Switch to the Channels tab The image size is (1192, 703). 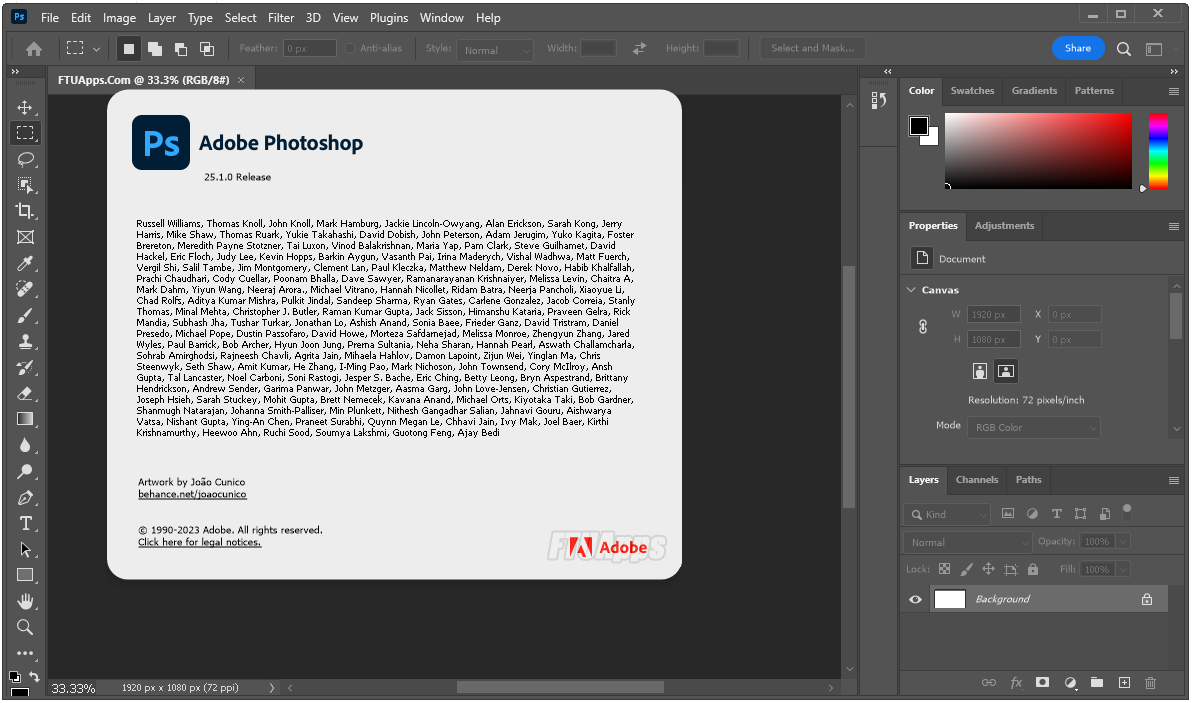976,480
